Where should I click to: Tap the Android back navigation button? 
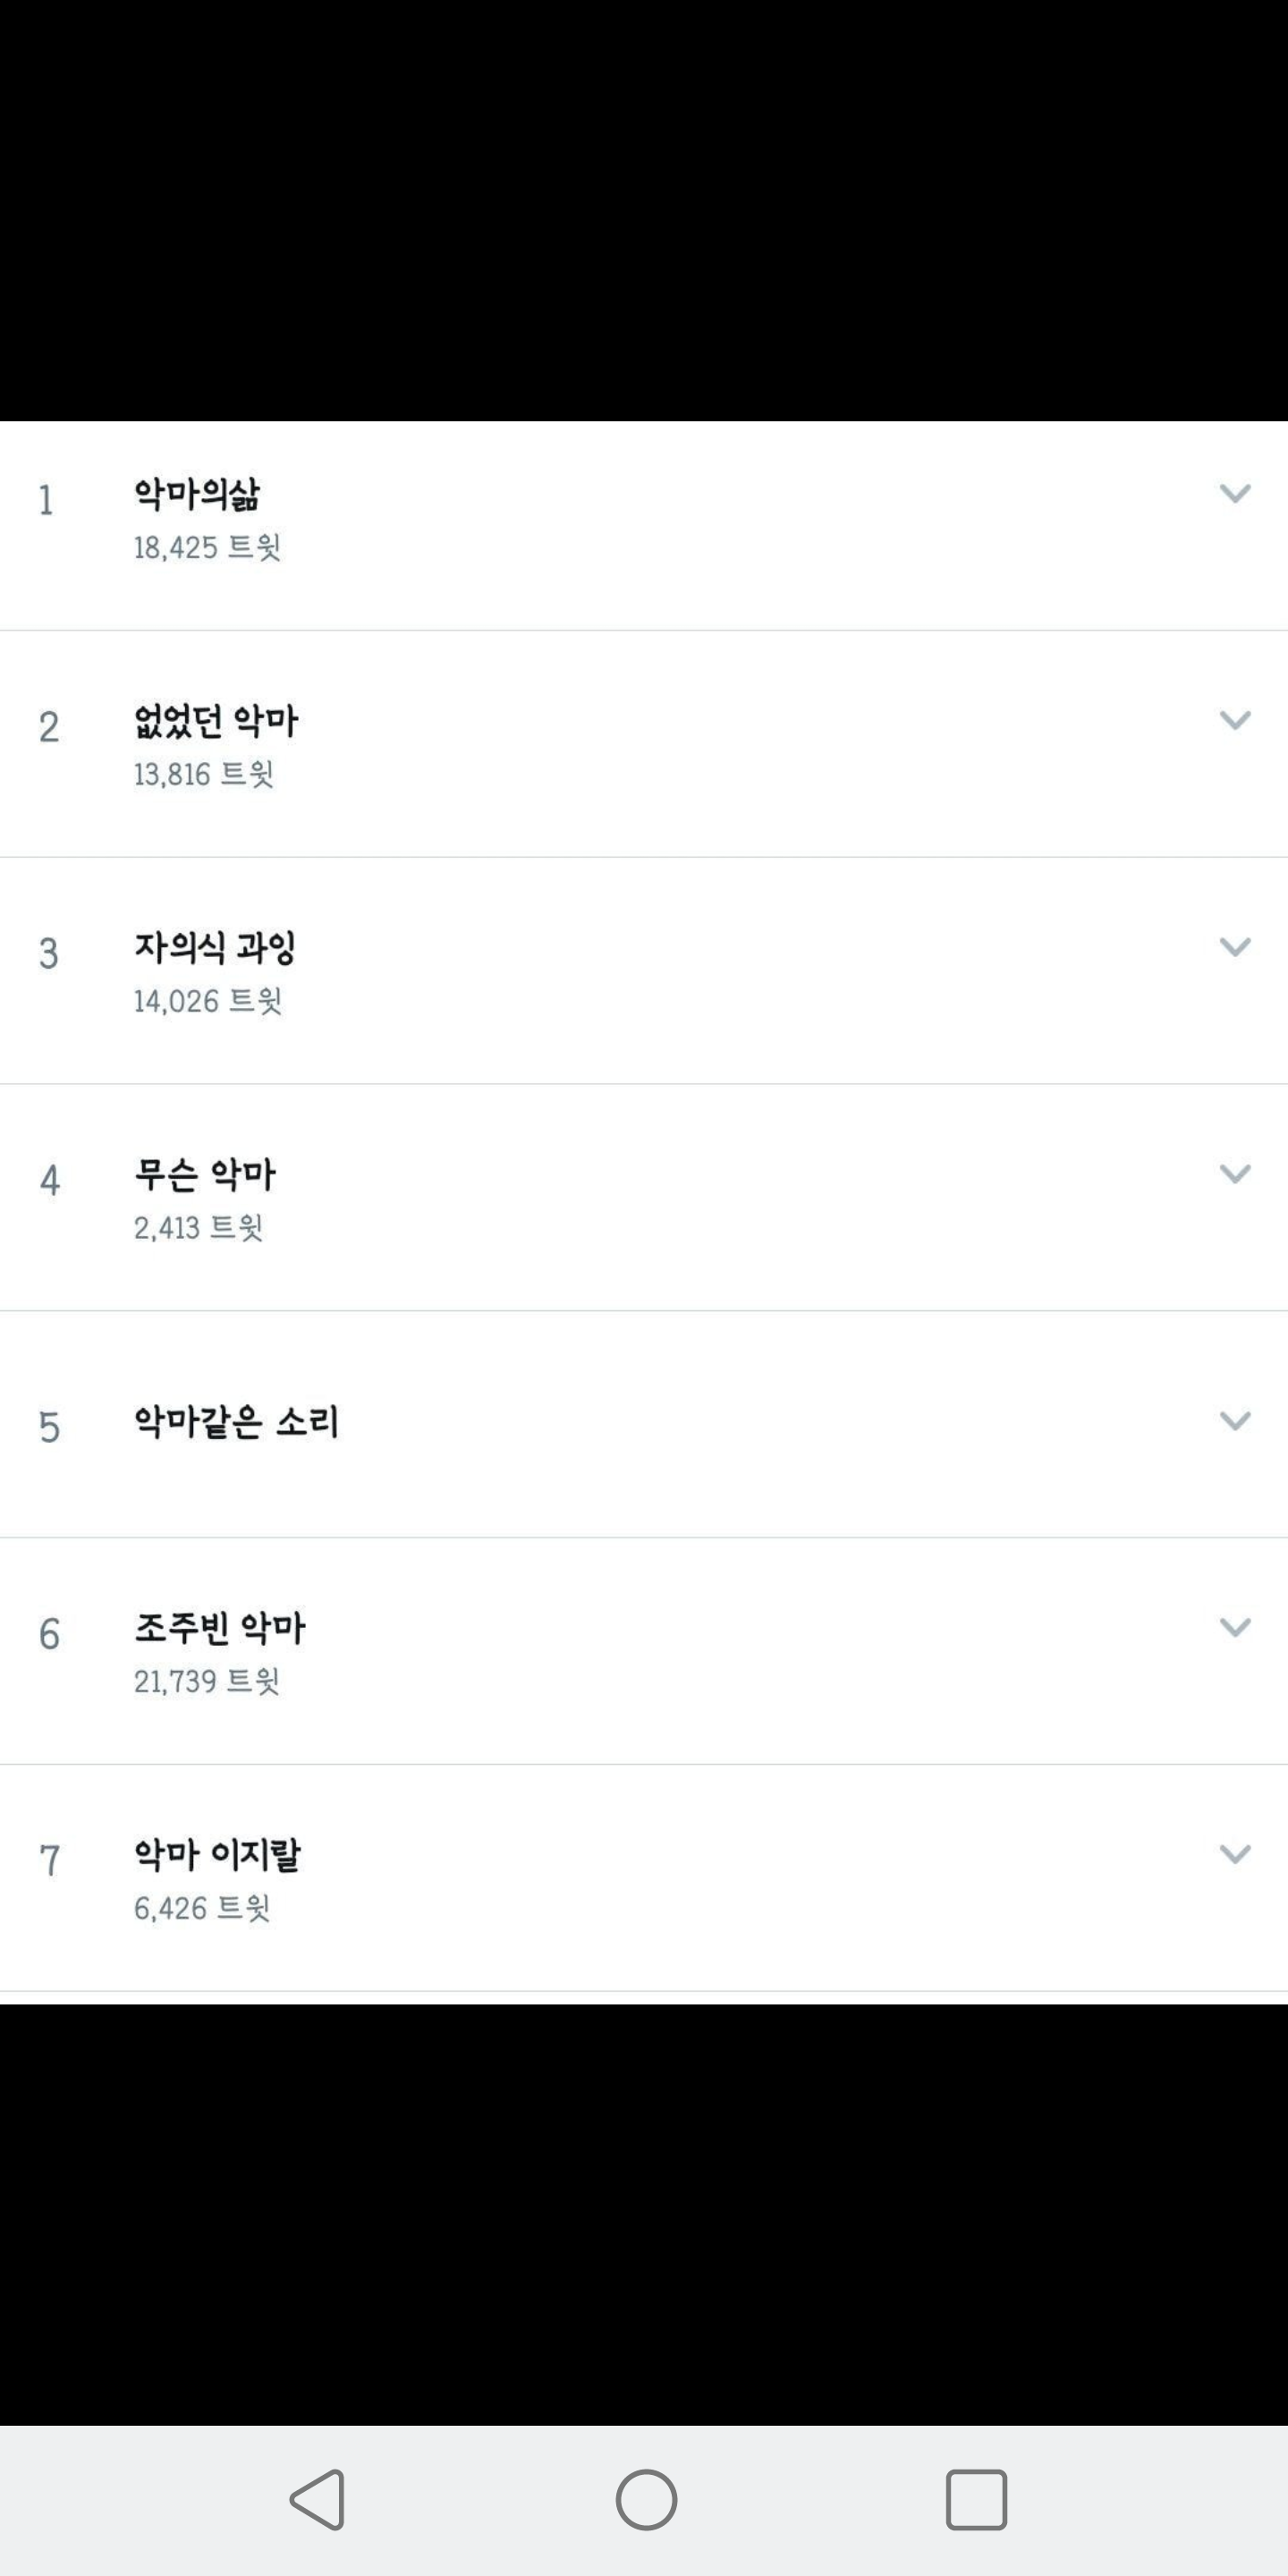(x=319, y=2499)
